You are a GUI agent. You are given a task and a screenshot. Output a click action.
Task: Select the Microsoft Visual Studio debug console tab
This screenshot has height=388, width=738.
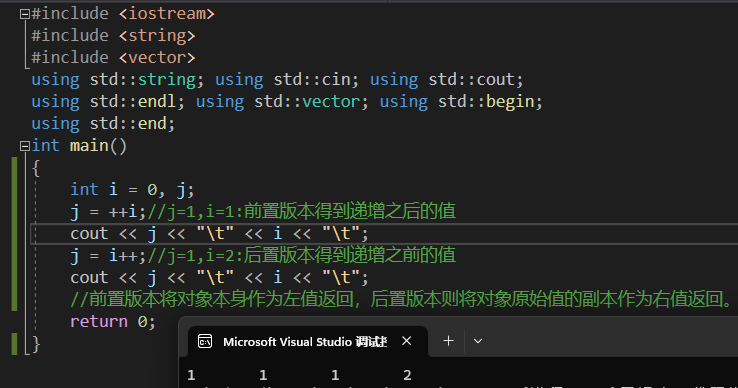point(308,341)
